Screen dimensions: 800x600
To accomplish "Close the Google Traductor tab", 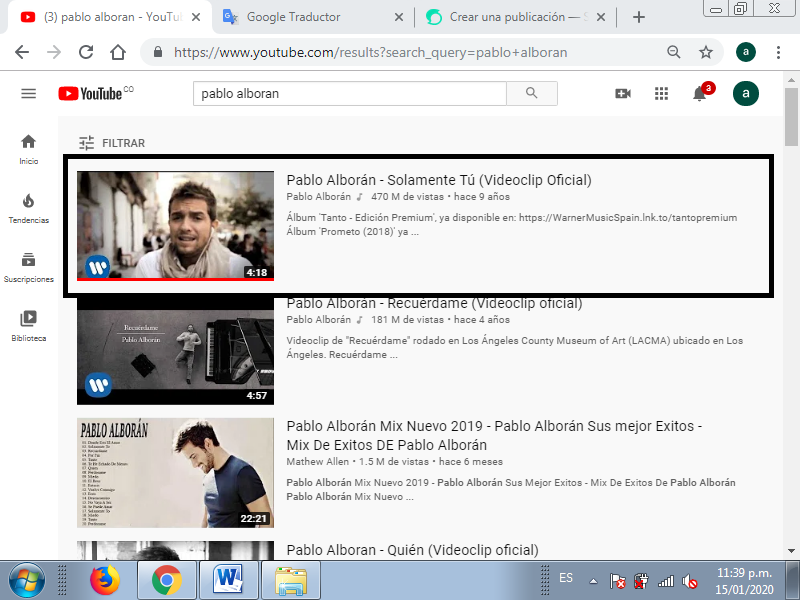I will coord(399,17).
